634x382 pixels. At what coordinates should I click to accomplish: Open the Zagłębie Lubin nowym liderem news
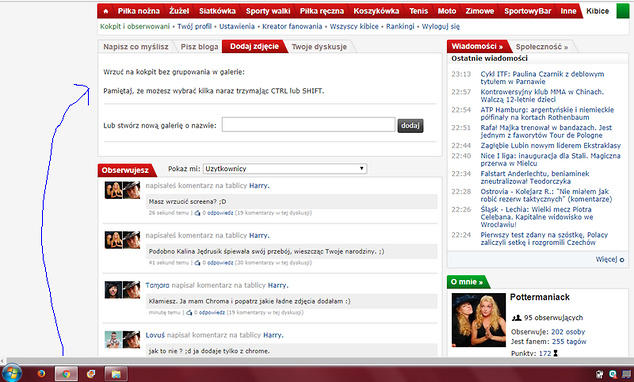pyautogui.click(x=551, y=146)
